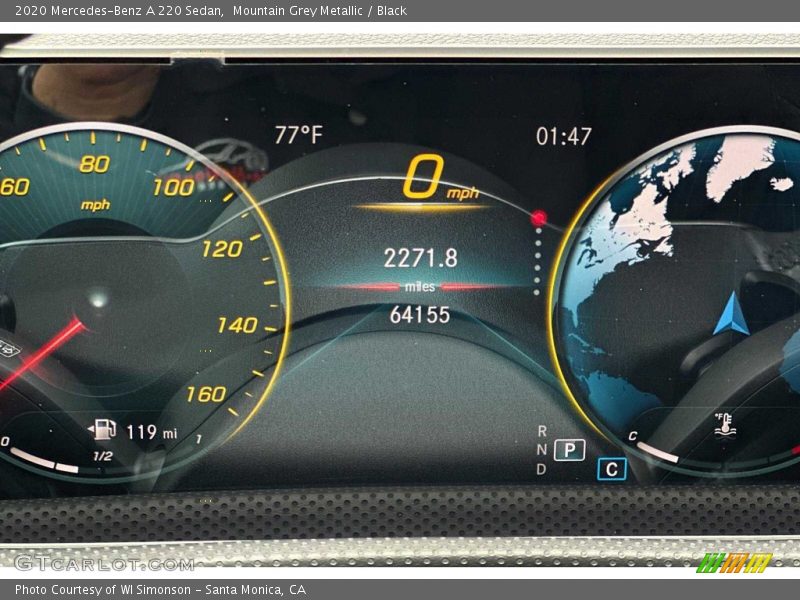Image resolution: width=800 pixels, height=600 pixels.
Task: Tap the coolant temperature icon
Action: [723, 424]
